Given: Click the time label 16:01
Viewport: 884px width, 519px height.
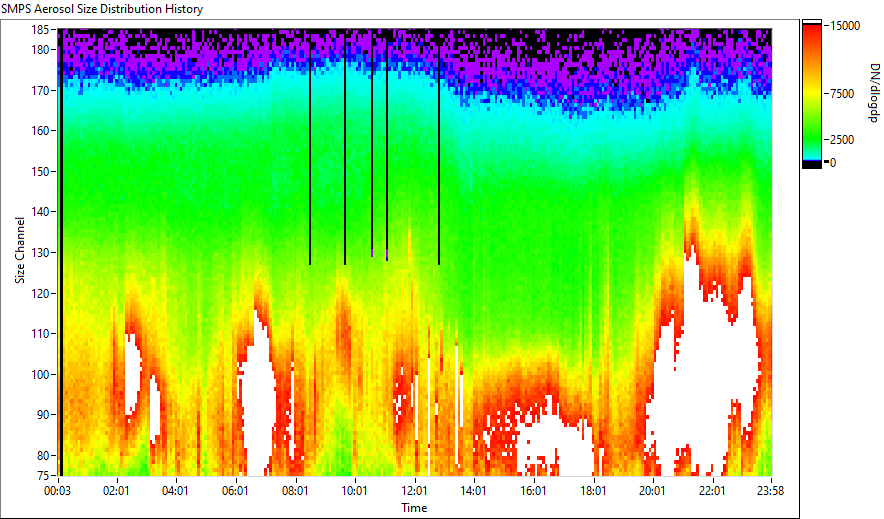Looking at the screenshot, I should (x=533, y=491).
